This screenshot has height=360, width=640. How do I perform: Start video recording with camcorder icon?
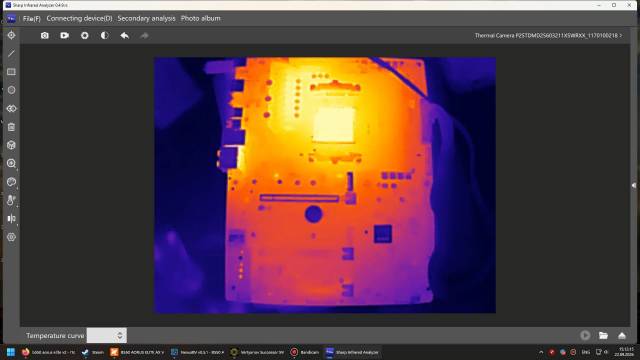point(64,36)
